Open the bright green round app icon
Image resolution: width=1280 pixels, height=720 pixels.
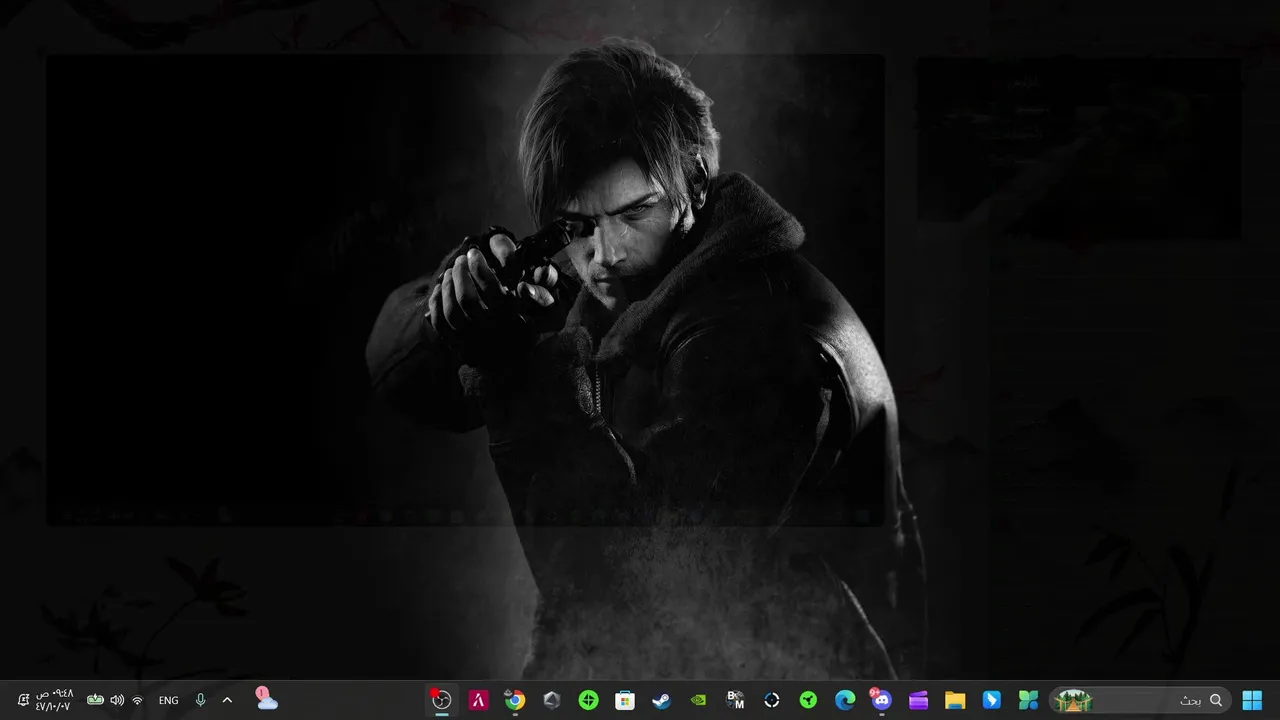[809, 700]
